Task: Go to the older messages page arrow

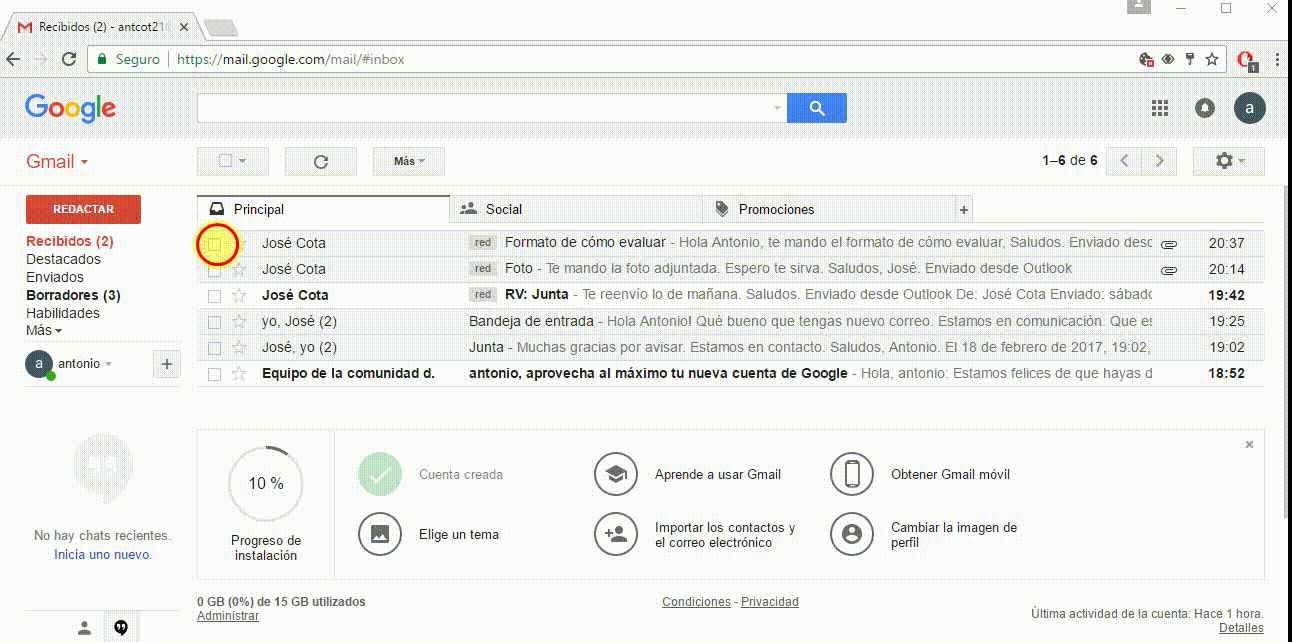Action: pyautogui.click(x=1159, y=161)
